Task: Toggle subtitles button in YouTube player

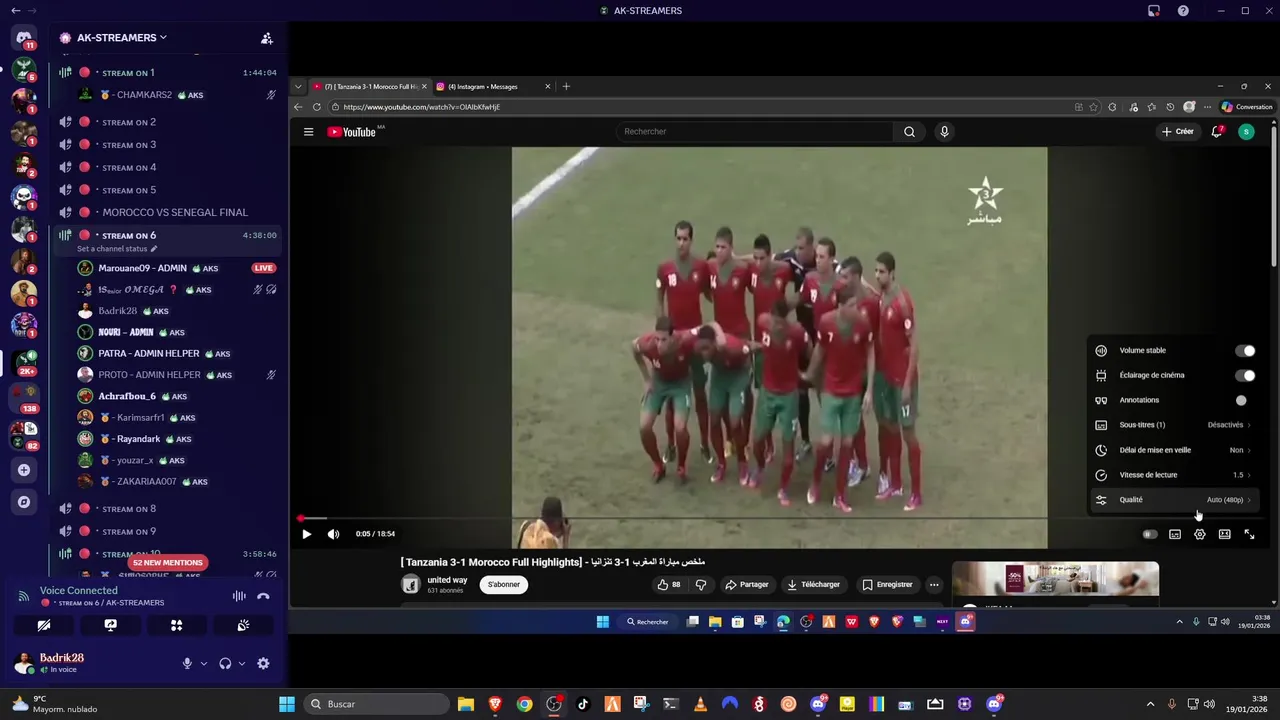Action: (x=1175, y=534)
